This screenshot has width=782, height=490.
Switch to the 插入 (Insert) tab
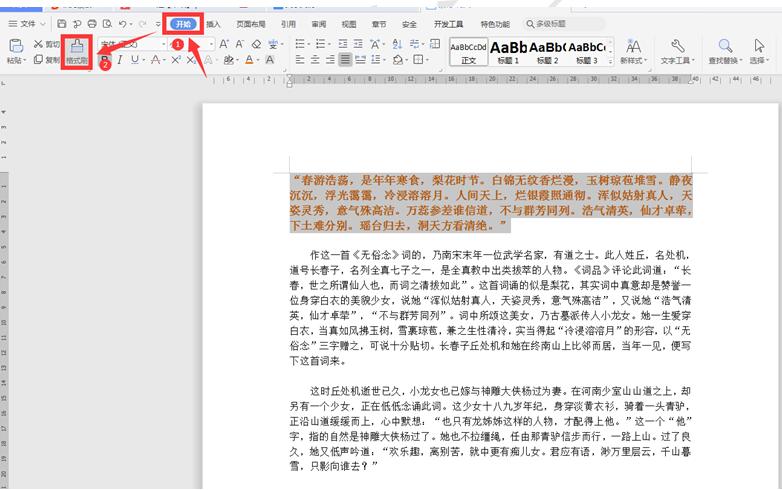213,24
